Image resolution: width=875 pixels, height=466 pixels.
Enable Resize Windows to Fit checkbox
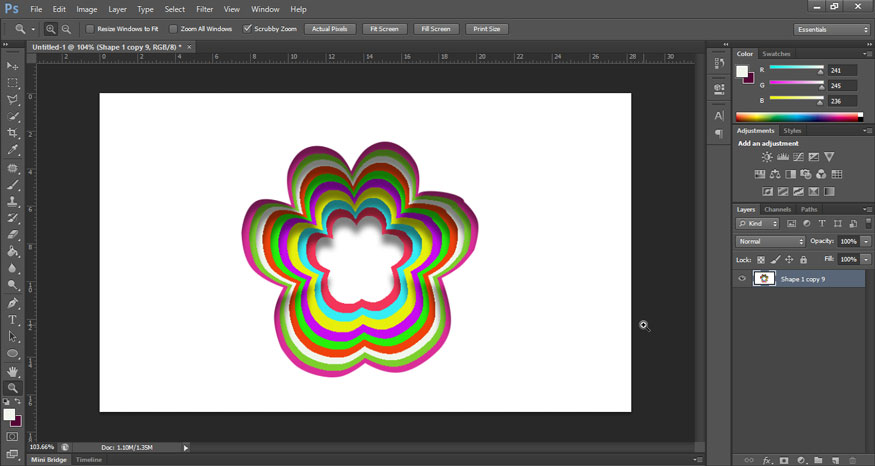90,29
